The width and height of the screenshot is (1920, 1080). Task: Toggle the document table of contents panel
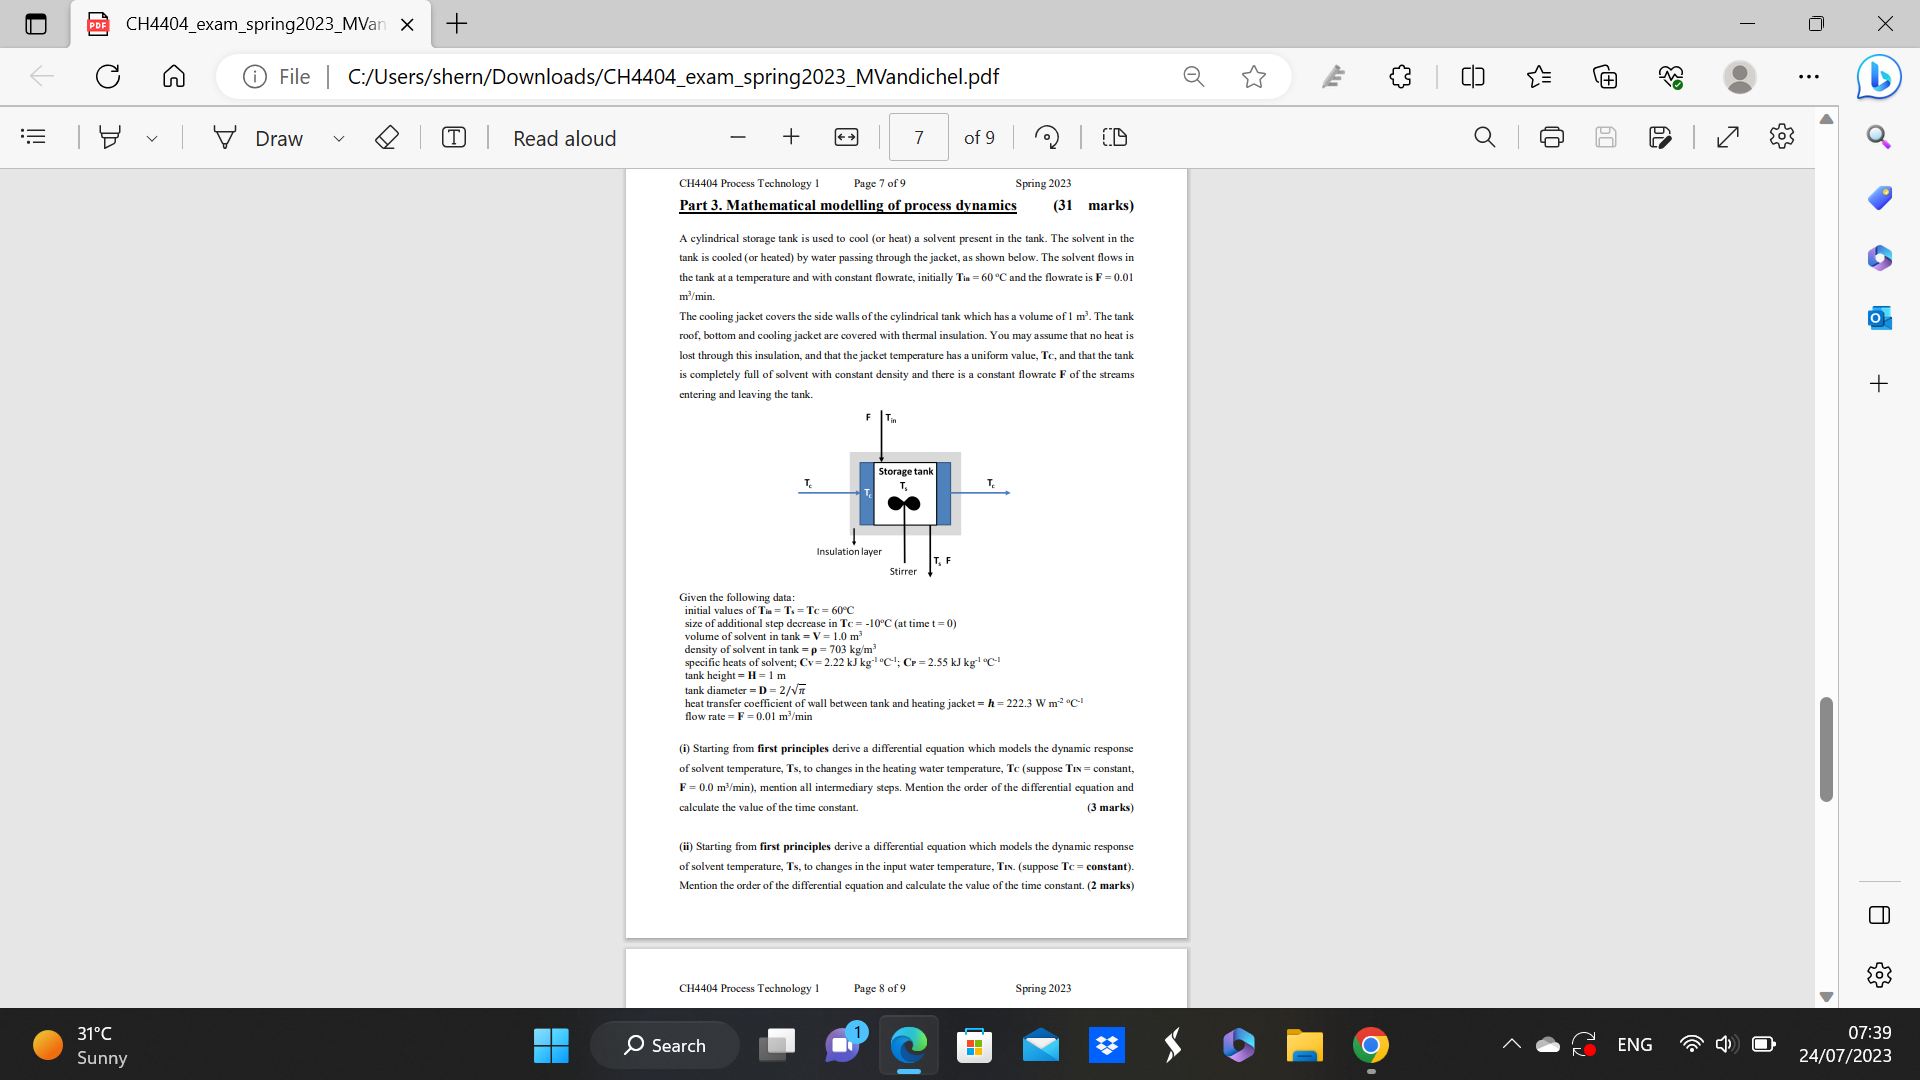point(33,137)
